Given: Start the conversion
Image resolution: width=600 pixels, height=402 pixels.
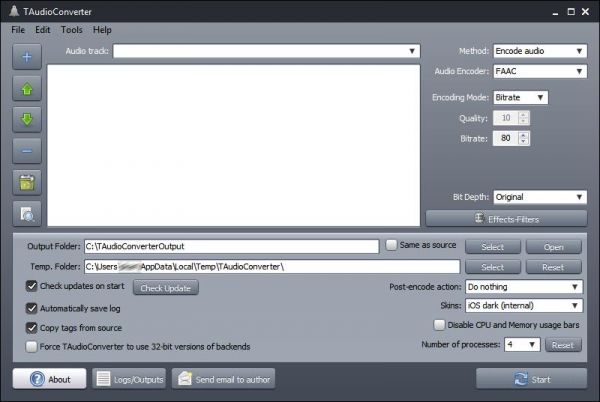Looking at the screenshot, I should click(532, 379).
